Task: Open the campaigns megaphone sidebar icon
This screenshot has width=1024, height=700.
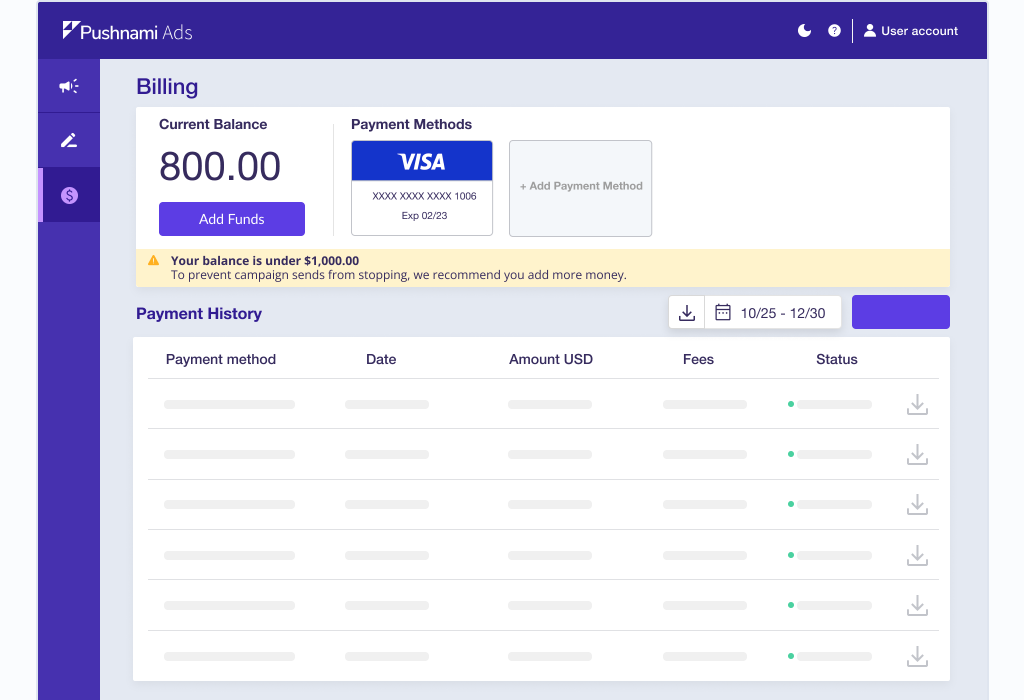Action: click(68, 86)
